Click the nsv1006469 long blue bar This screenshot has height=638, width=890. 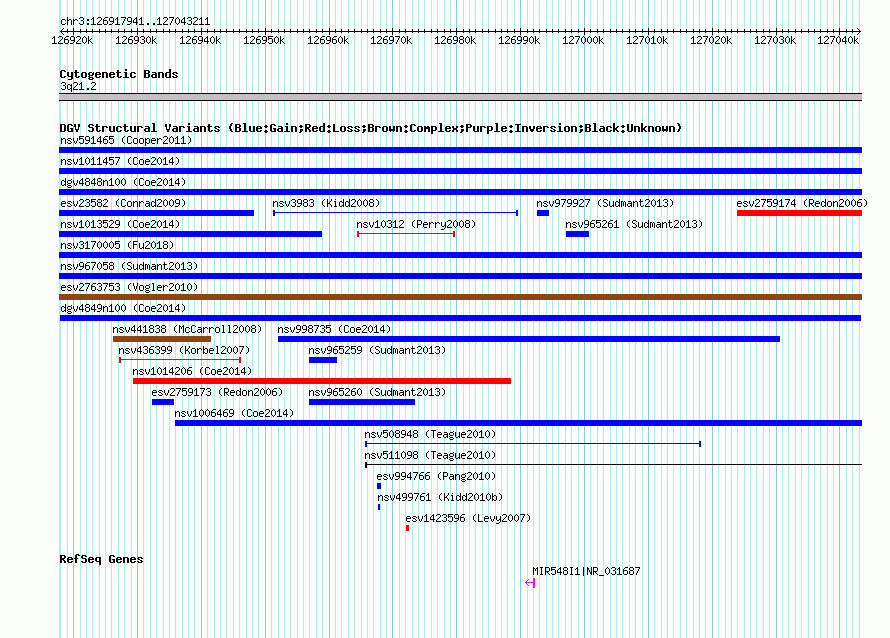coord(518,423)
